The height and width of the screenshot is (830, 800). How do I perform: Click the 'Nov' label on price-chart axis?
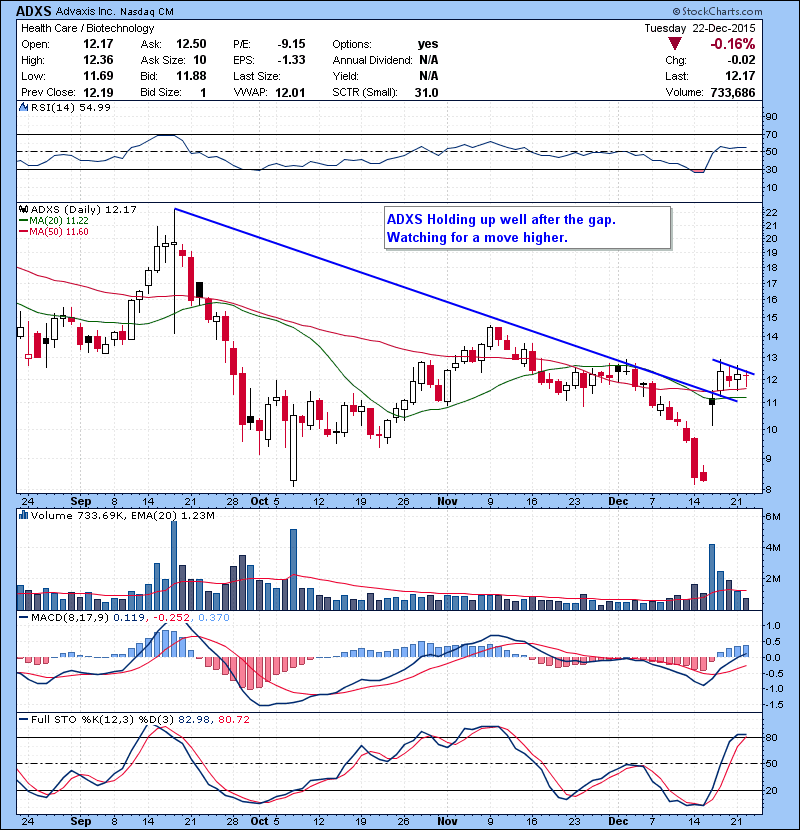[447, 501]
